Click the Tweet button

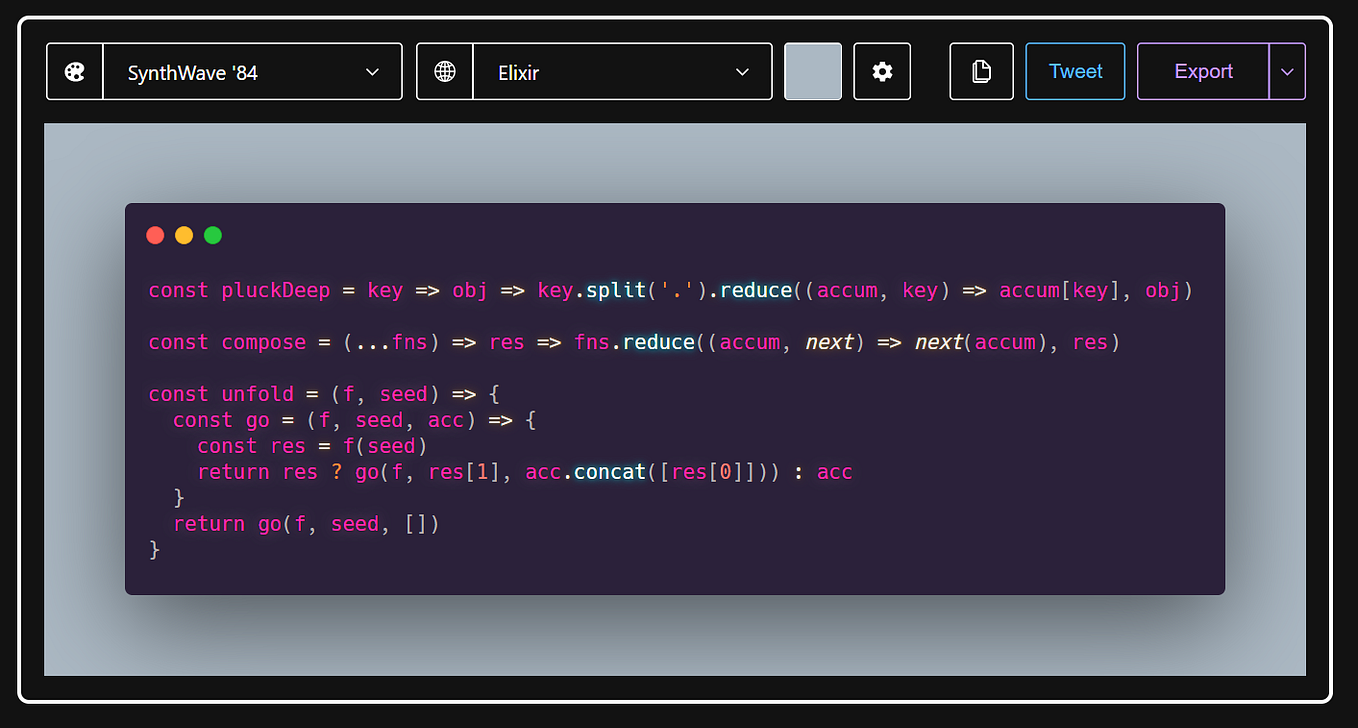(1075, 71)
